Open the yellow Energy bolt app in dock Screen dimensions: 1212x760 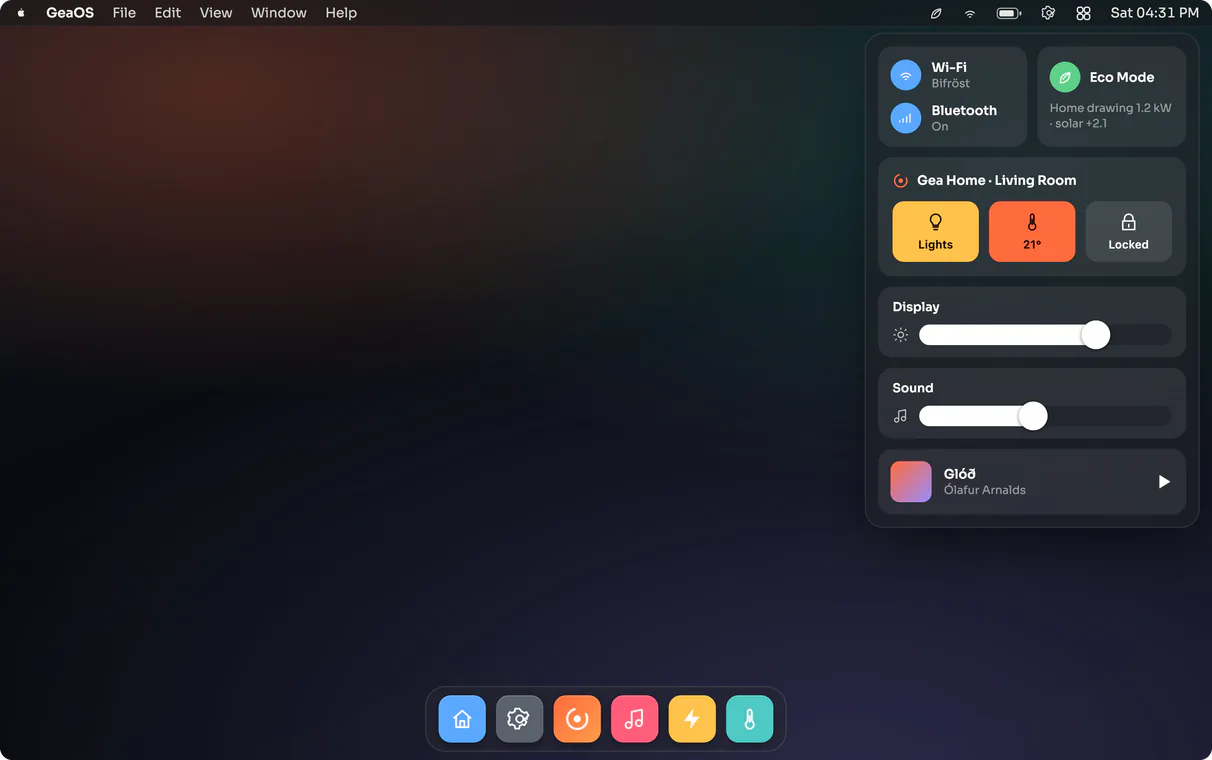tap(692, 719)
